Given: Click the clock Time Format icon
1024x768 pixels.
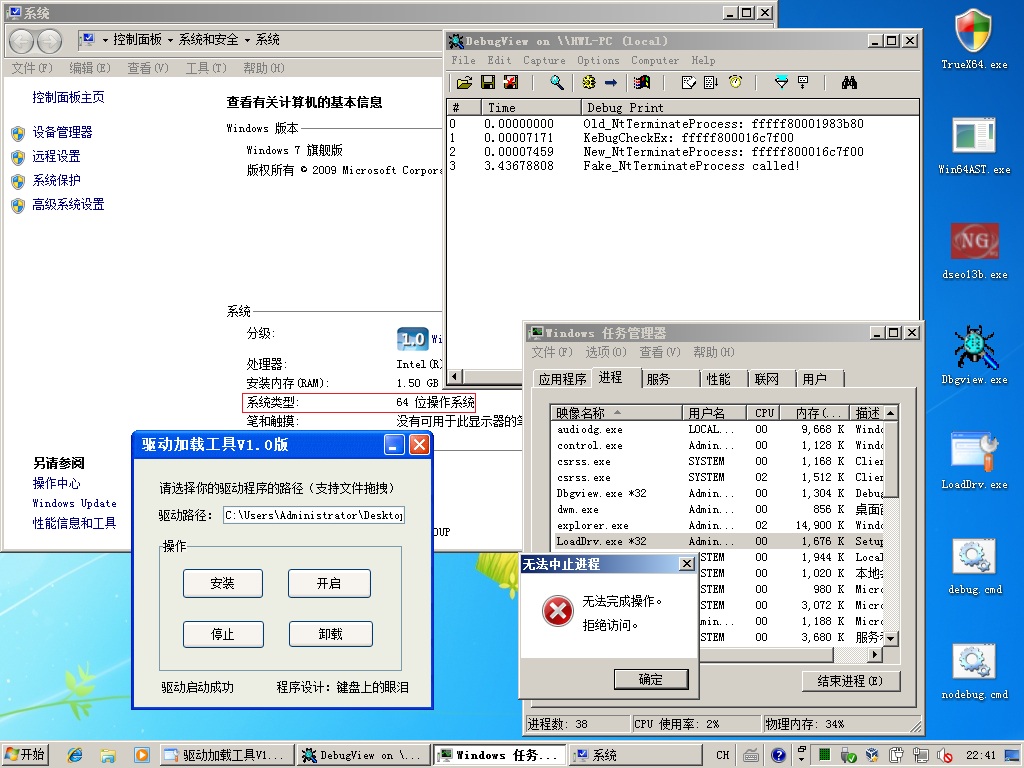Looking at the screenshot, I should (735, 83).
